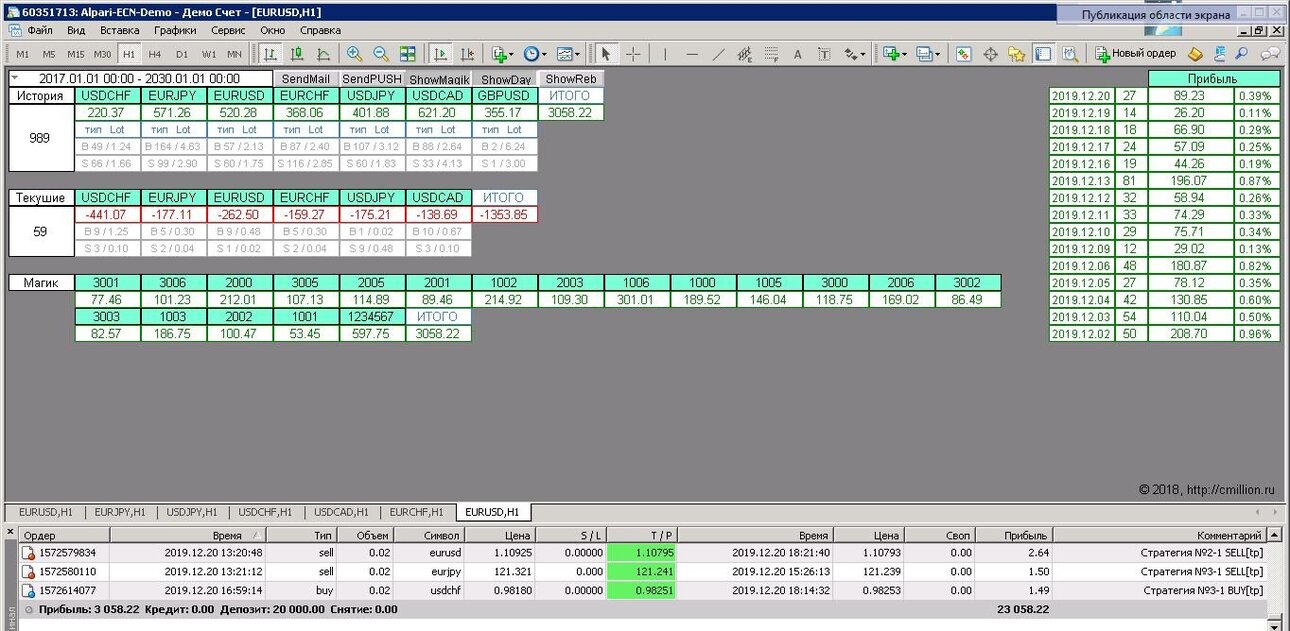Tile chart windows with grid icon
Image resolution: width=1290 pixels, height=631 pixels.
click(x=408, y=54)
